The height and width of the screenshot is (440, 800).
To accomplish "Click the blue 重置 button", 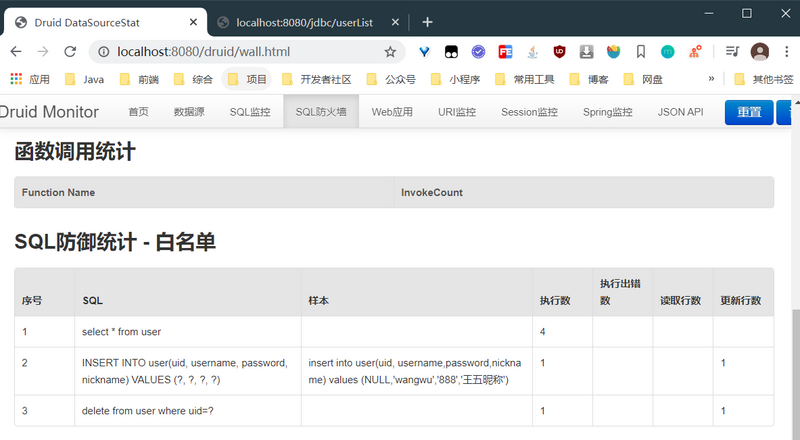I will [x=749, y=112].
